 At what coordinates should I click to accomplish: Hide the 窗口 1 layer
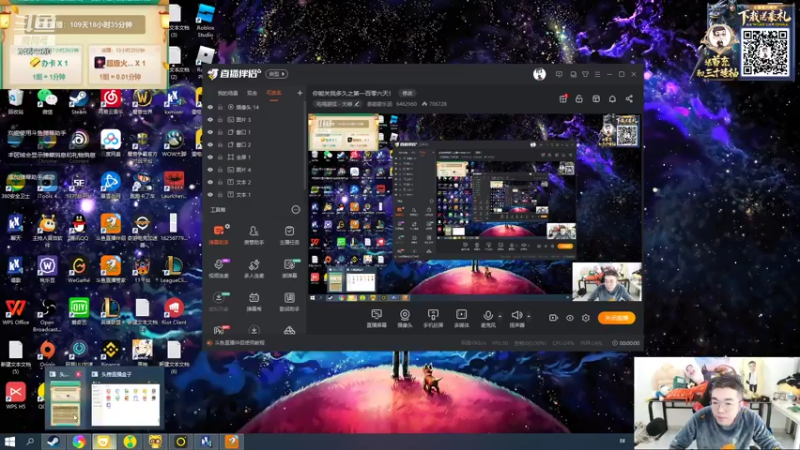[210, 132]
